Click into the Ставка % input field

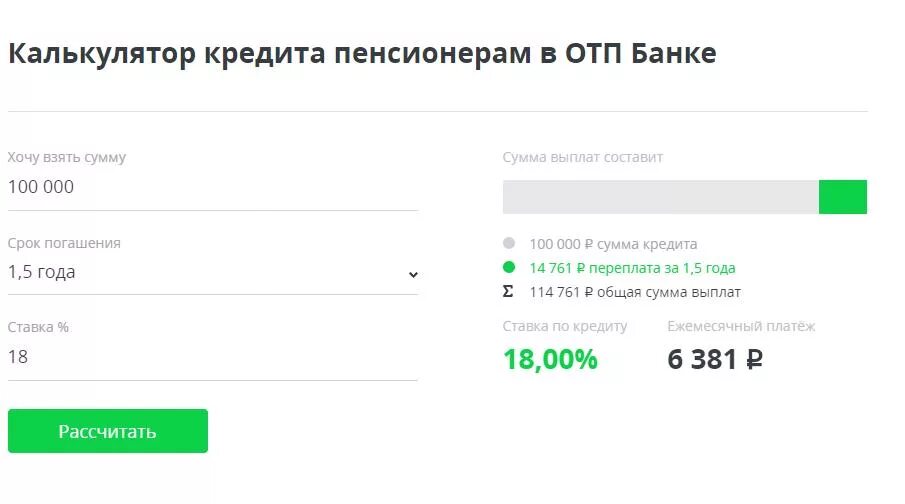210,357
